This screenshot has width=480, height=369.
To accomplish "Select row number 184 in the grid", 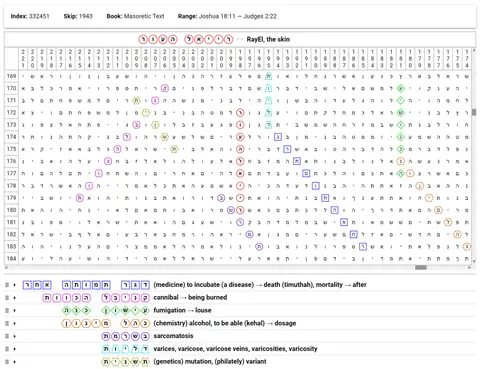I will [11, 259].
